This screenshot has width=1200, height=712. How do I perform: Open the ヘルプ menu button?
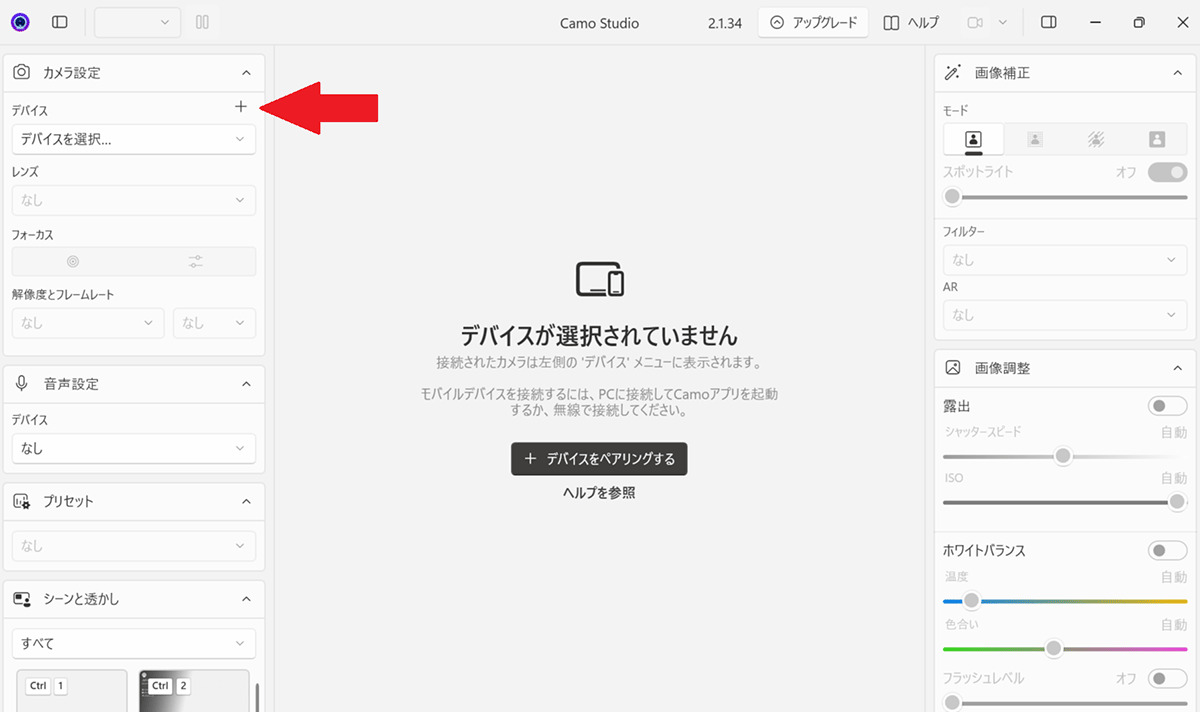point(911,22)
